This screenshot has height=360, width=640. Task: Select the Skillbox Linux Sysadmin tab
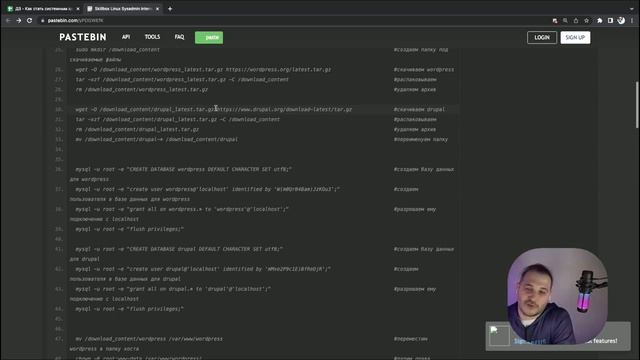122,9
